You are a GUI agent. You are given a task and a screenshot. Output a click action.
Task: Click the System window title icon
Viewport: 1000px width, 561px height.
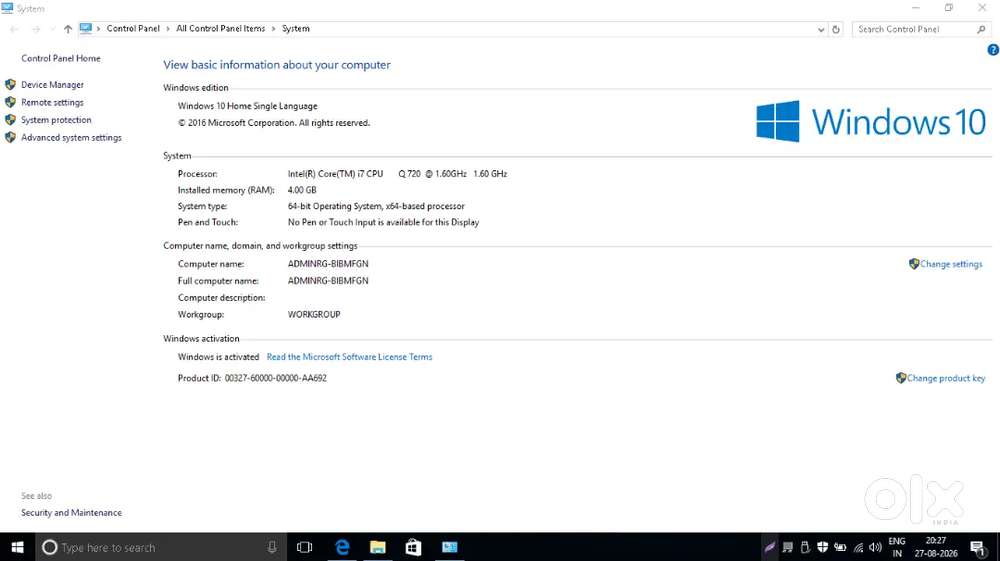tap(7, 8)
